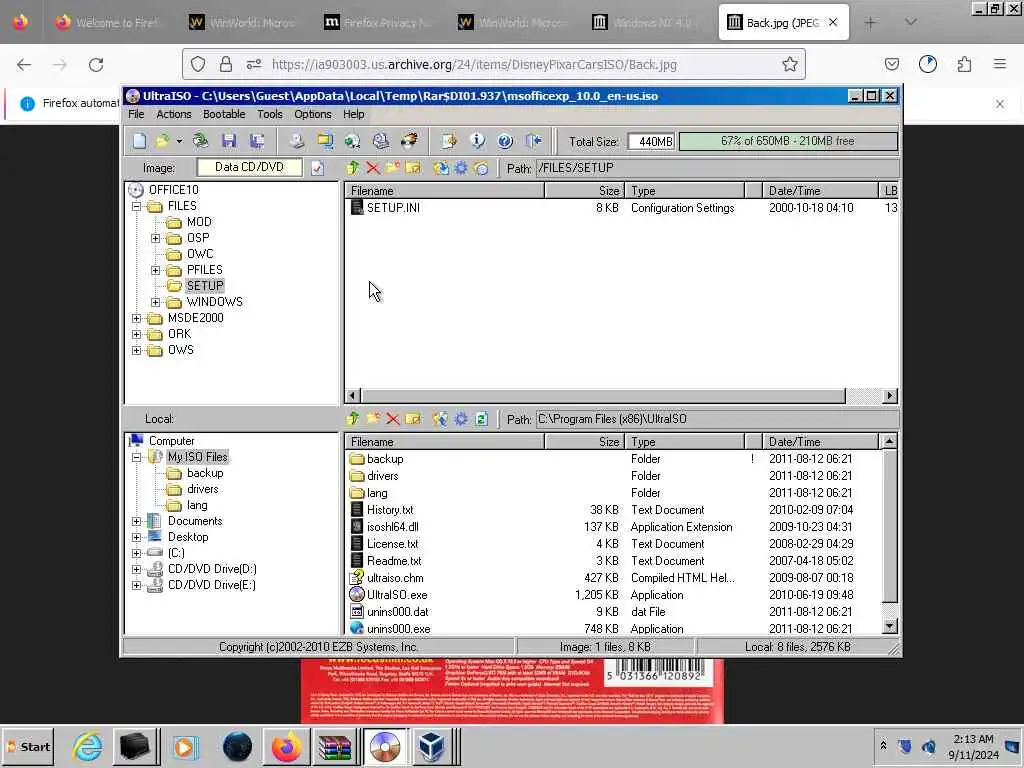Viewport: 1024px width, 768px height.
Task: Expand the OWS folder node
Action: click(136, 351)
